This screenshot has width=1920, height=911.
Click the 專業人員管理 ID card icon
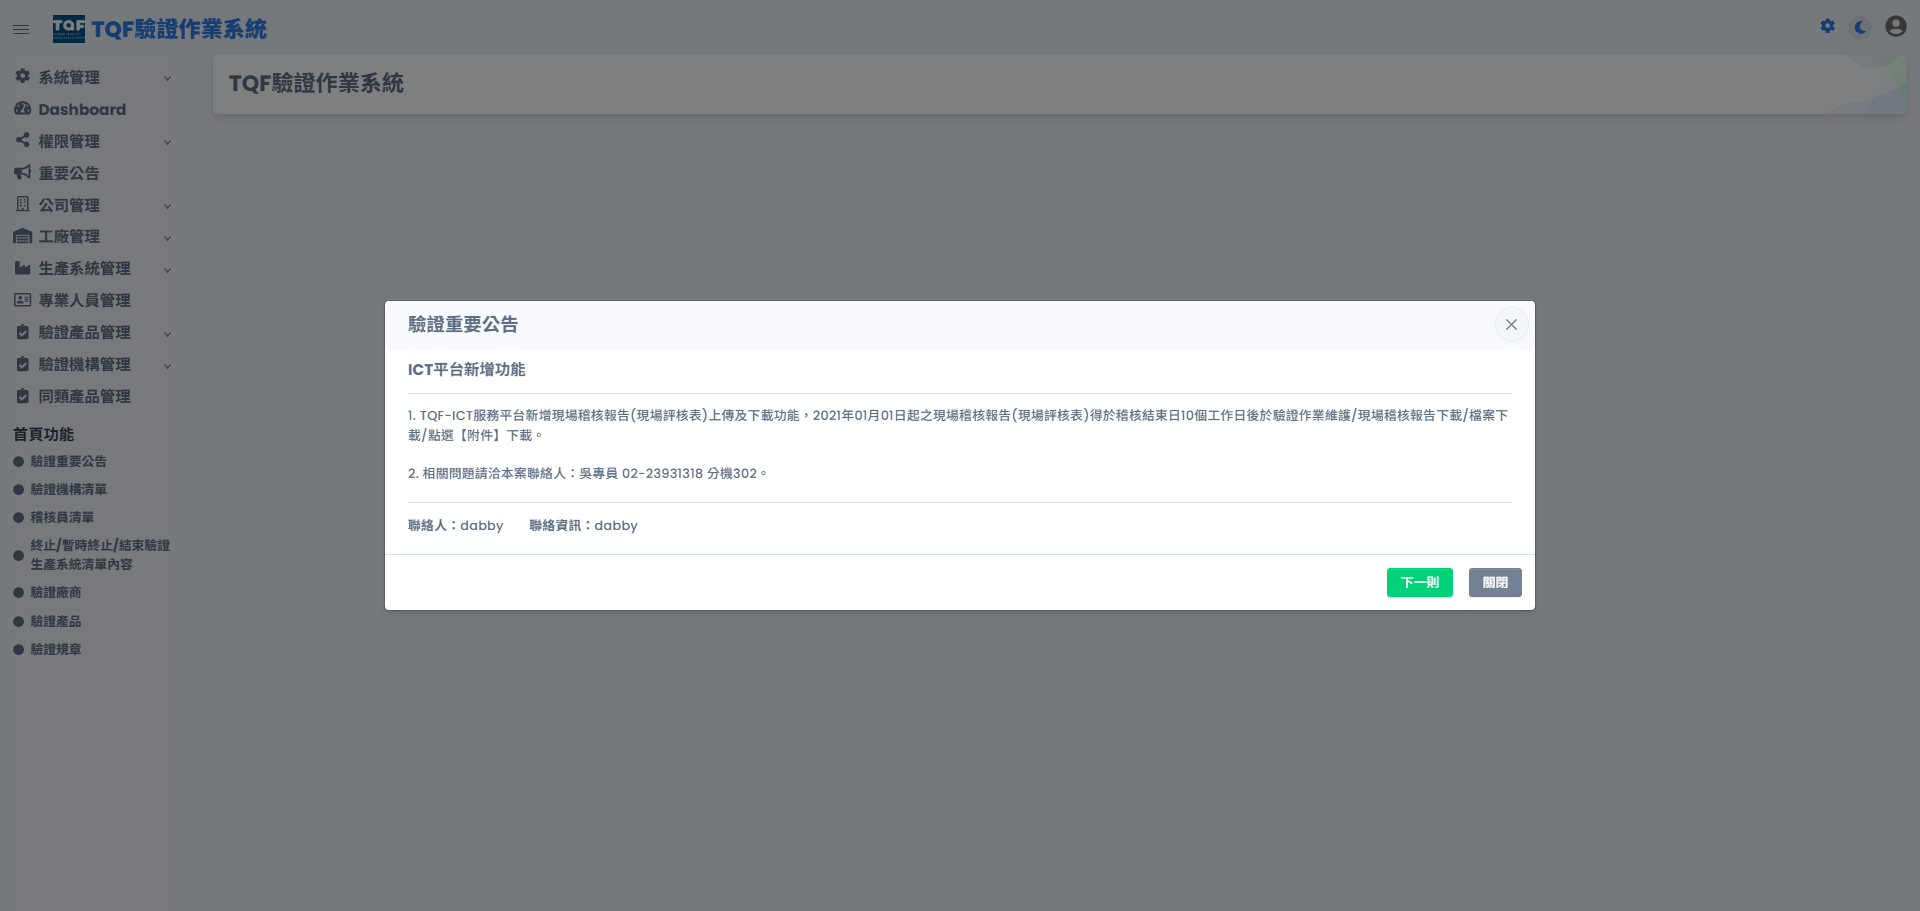[x=22, y=300]
